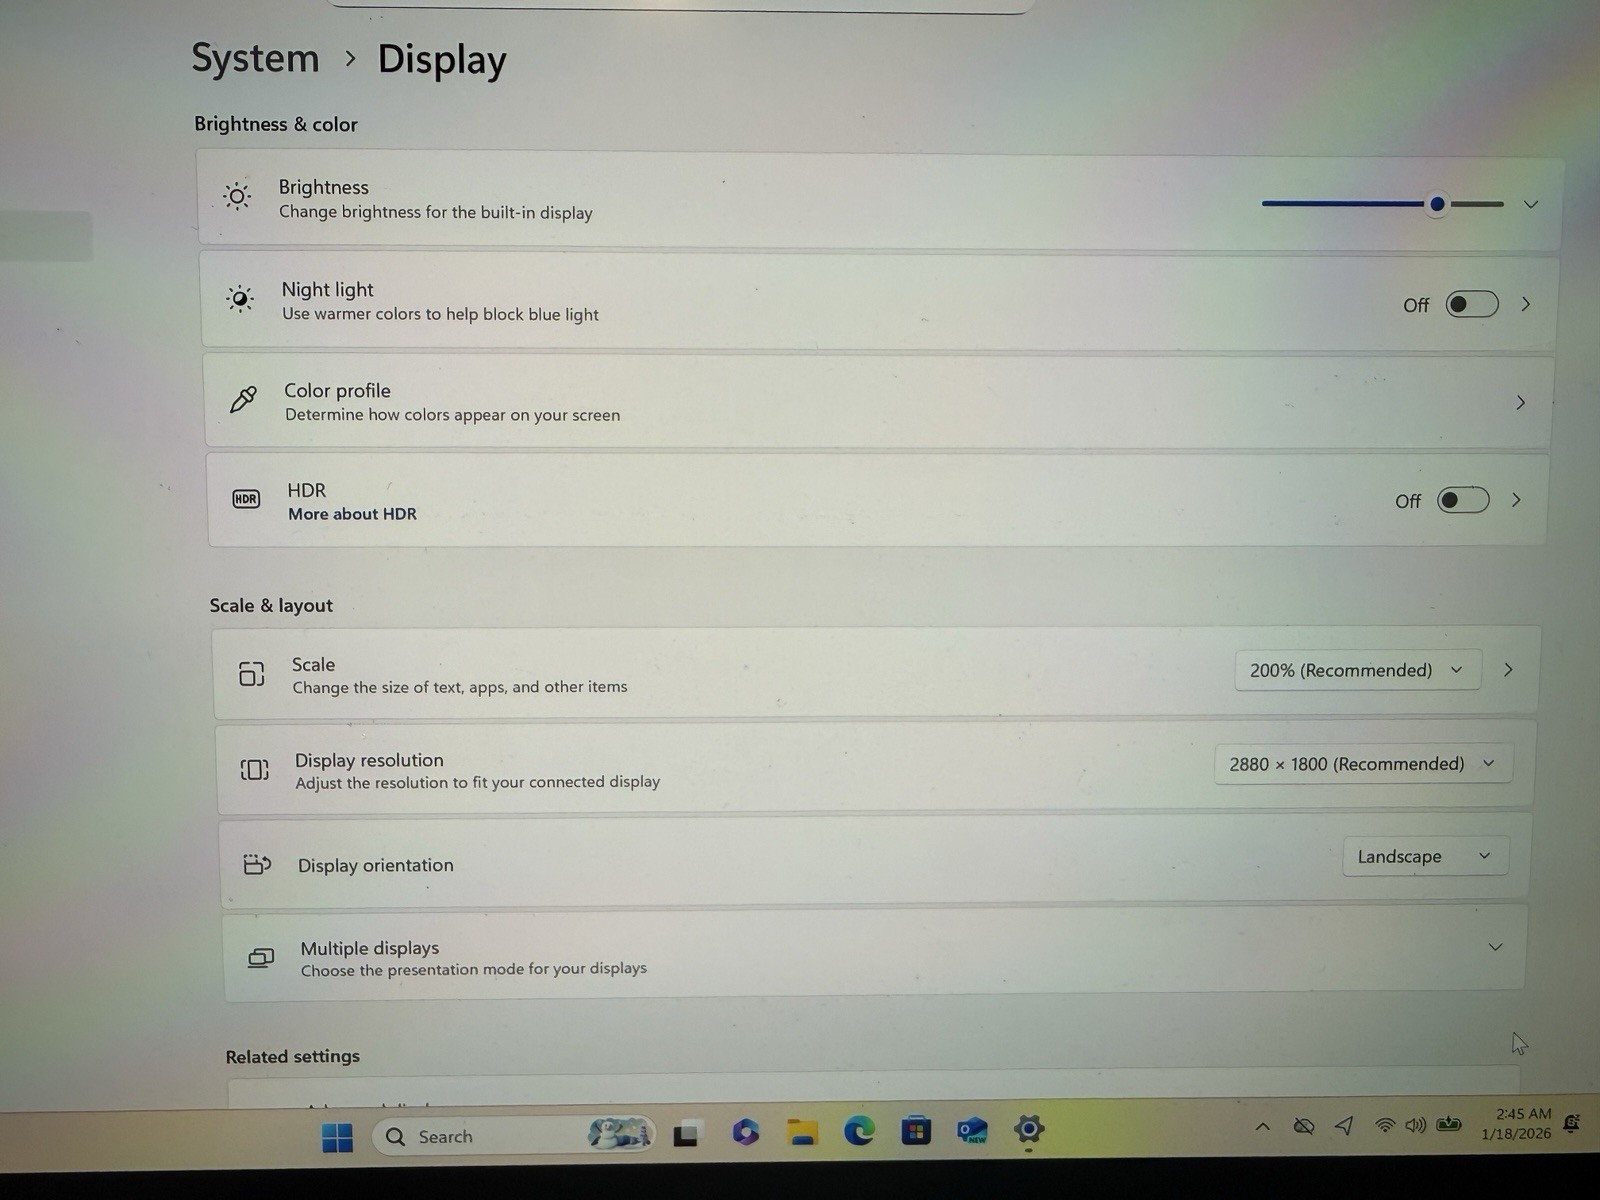Click the HDR badge icon
1600x1200 pixels.
coord(246,499)
